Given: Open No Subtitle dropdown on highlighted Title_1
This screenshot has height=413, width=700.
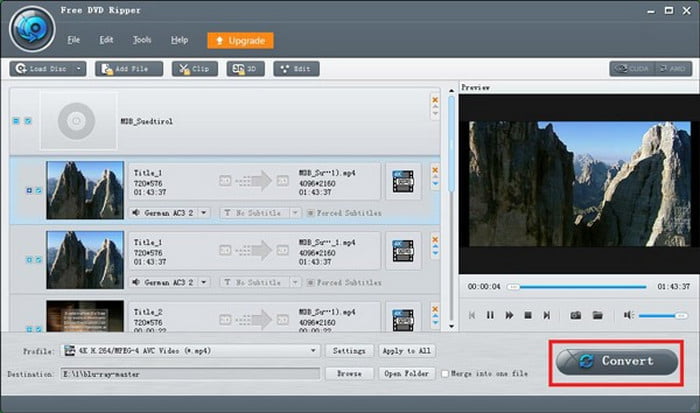Looking at the screenshot, I should pyautogui.click(x=295, y=213).
